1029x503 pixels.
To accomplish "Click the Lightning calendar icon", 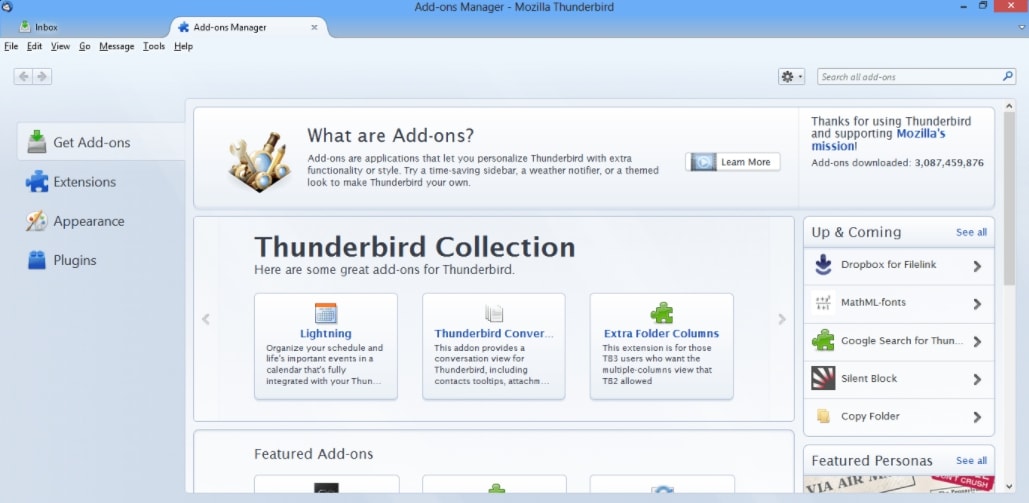I will [x=326, y=313].
